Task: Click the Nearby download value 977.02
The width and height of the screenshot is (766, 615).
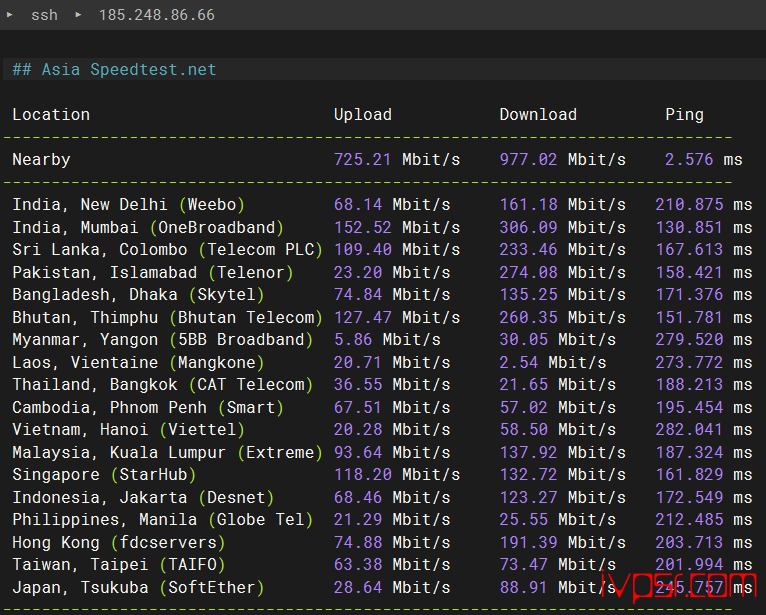Action: [528, 159]
